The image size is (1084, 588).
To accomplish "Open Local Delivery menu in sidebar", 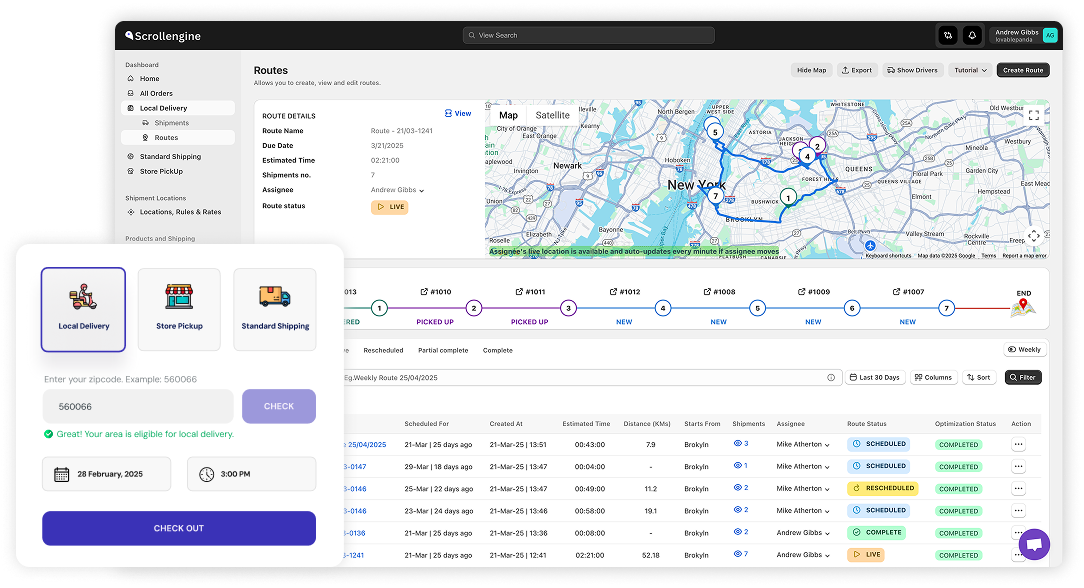I will click(x=178, y=108).
